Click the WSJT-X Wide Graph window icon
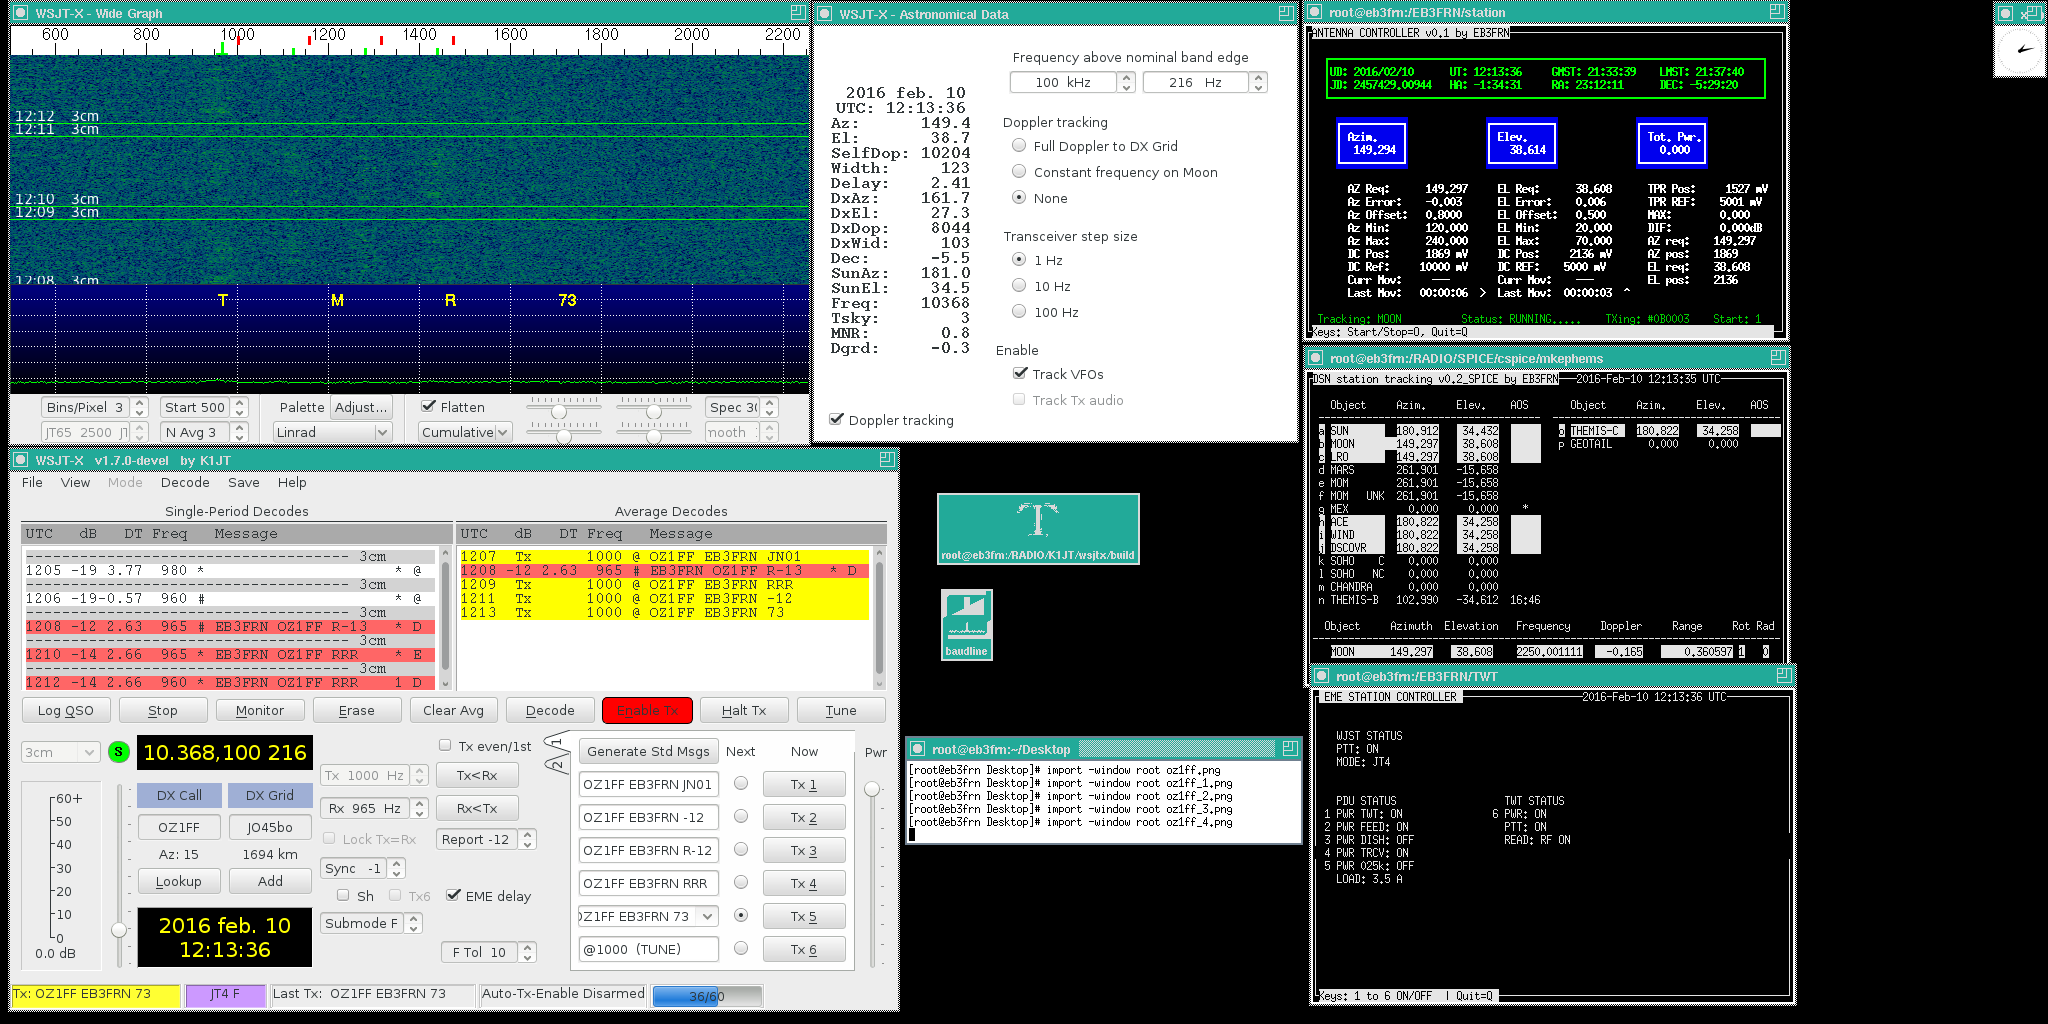 click(21, 13)
